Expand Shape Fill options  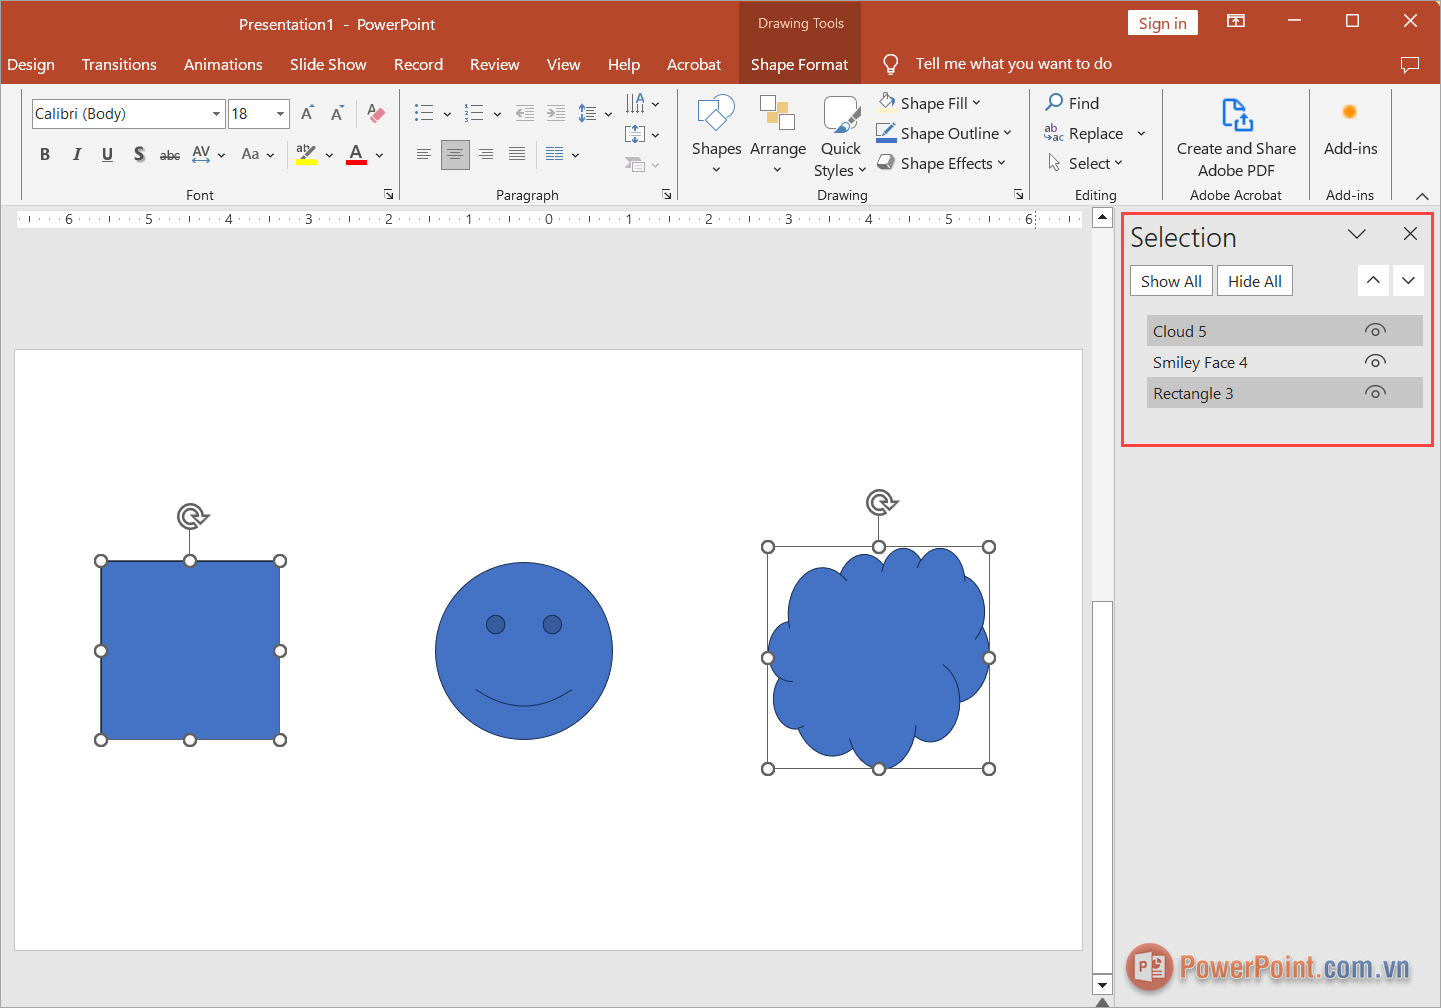coord(976,103)
